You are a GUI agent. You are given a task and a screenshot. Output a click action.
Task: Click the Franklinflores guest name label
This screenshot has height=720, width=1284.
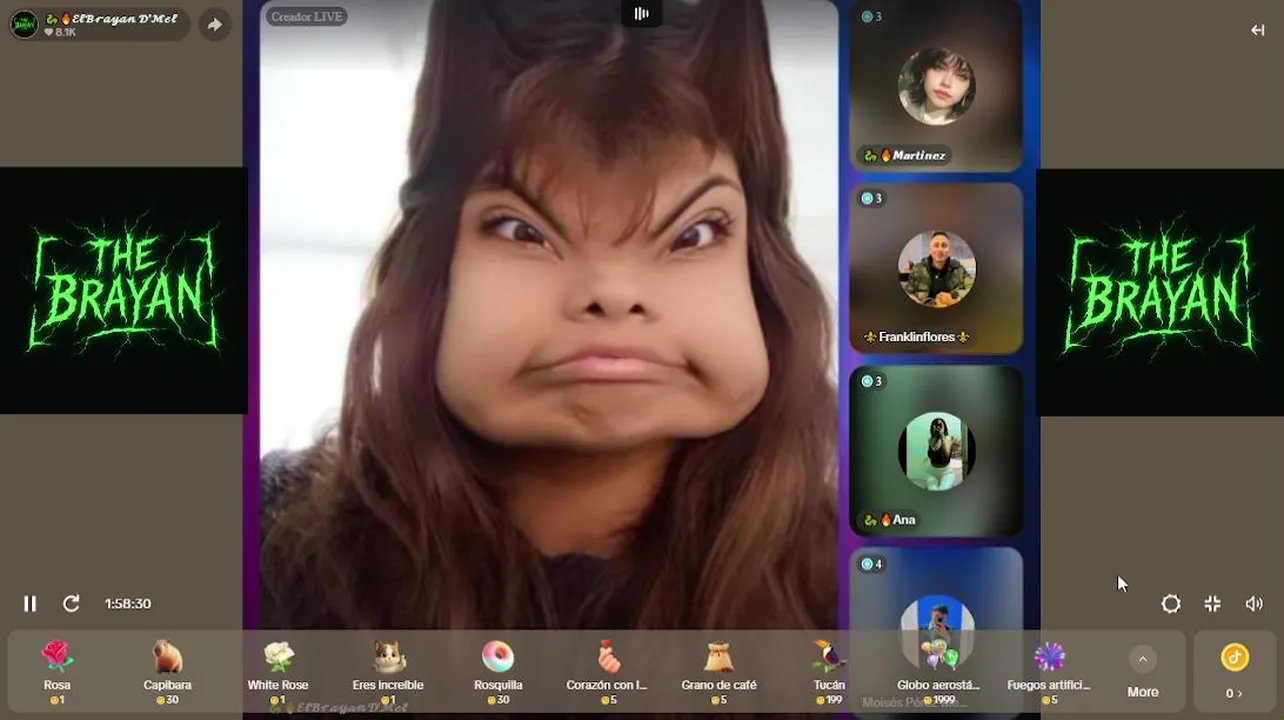pyautogui.click(x=917, y=337)
